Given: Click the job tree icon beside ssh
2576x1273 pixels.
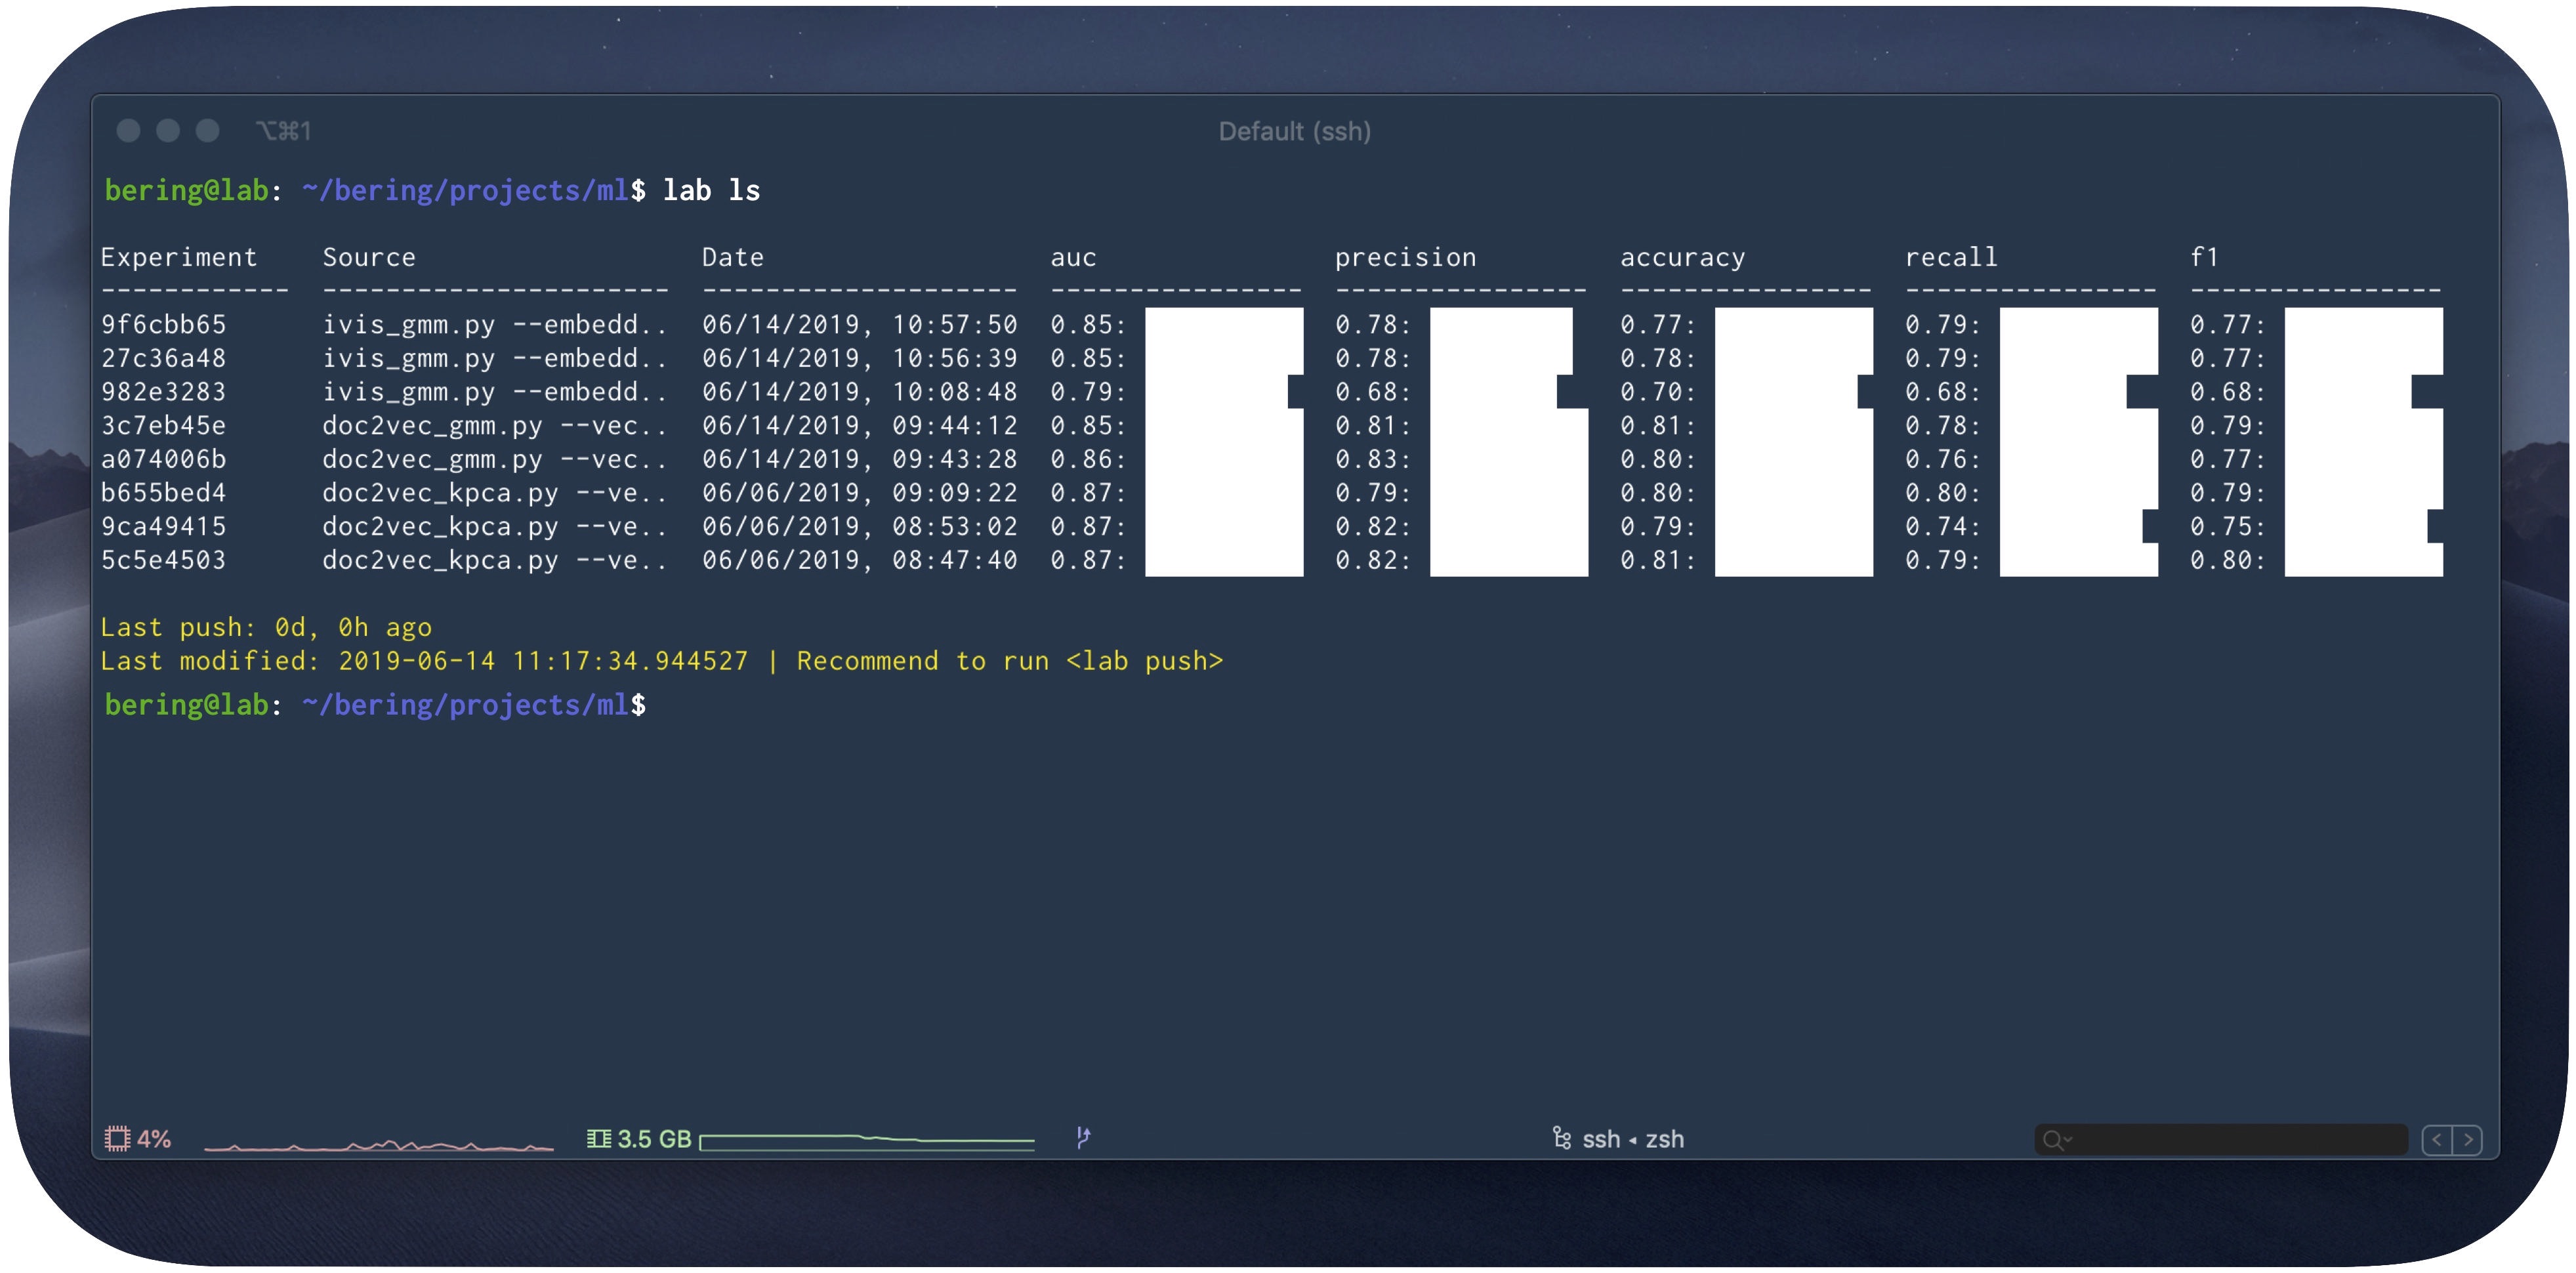Looking at the screenshot, I should (1561, 1138).
